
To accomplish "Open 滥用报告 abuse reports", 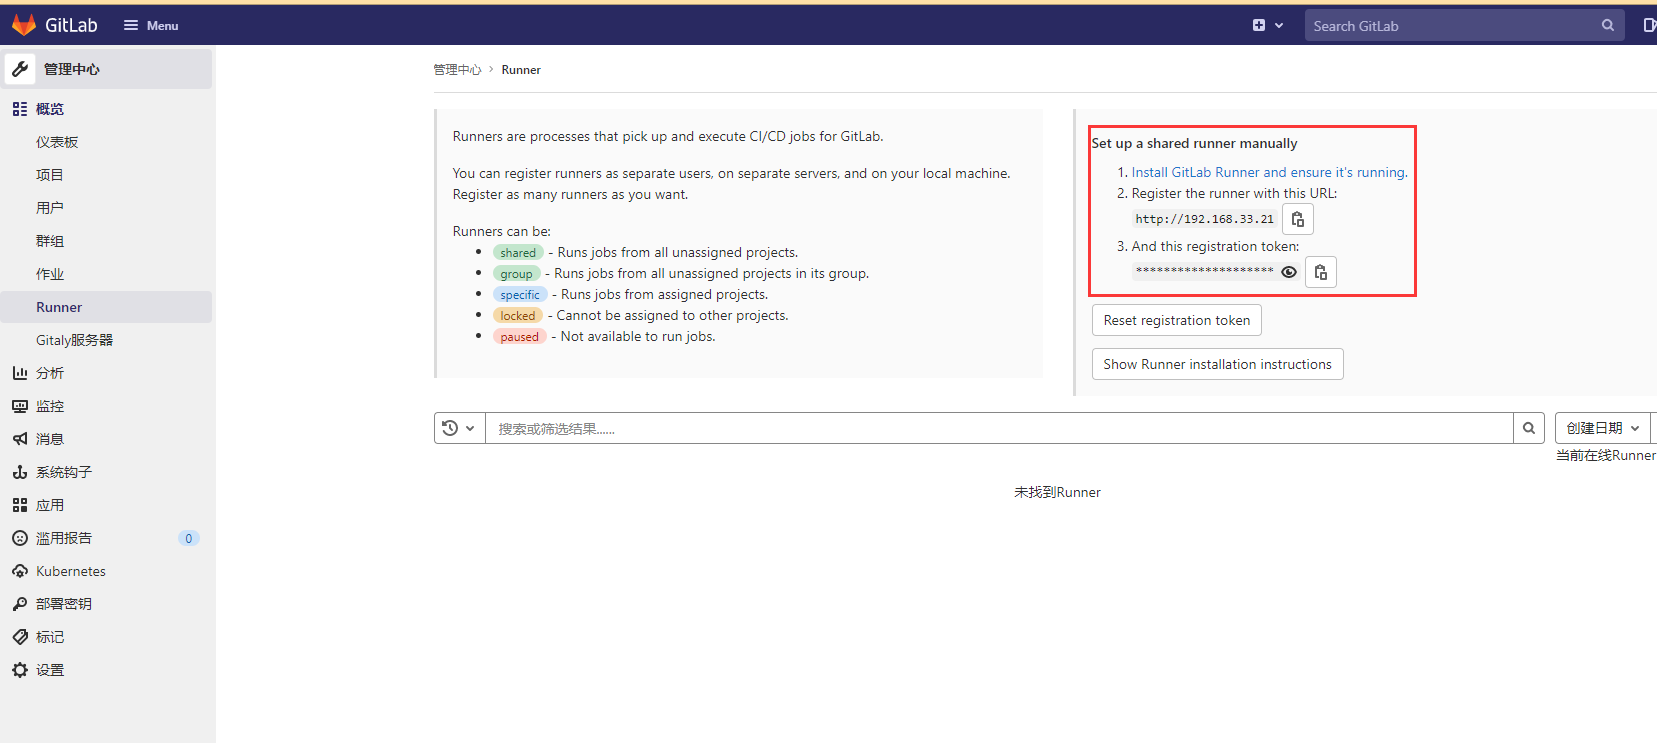I will pos(63,538).
